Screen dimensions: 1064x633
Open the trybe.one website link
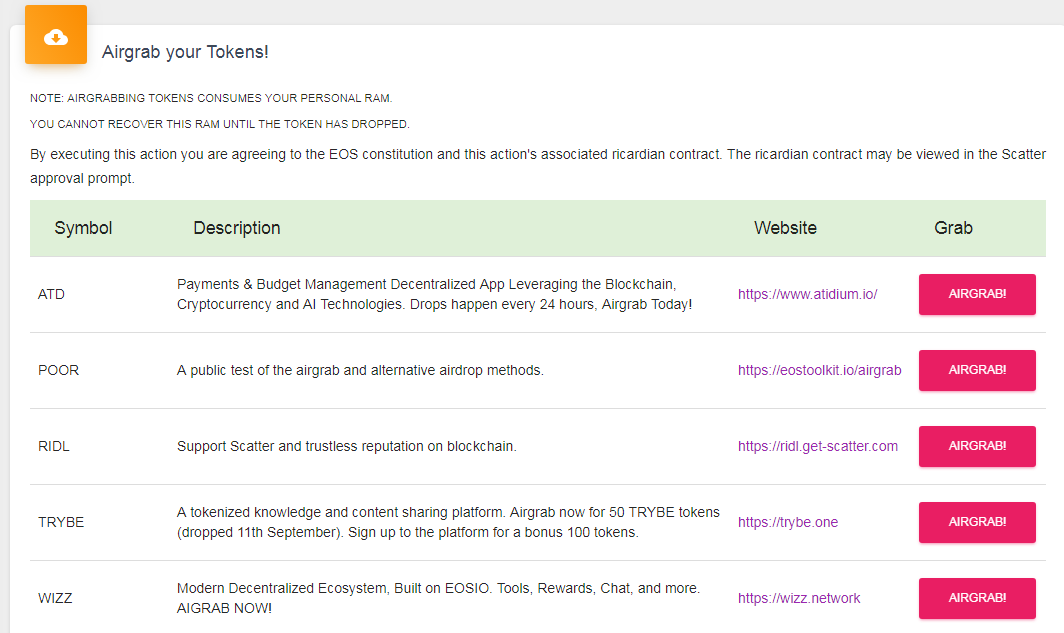pos(788,522)
